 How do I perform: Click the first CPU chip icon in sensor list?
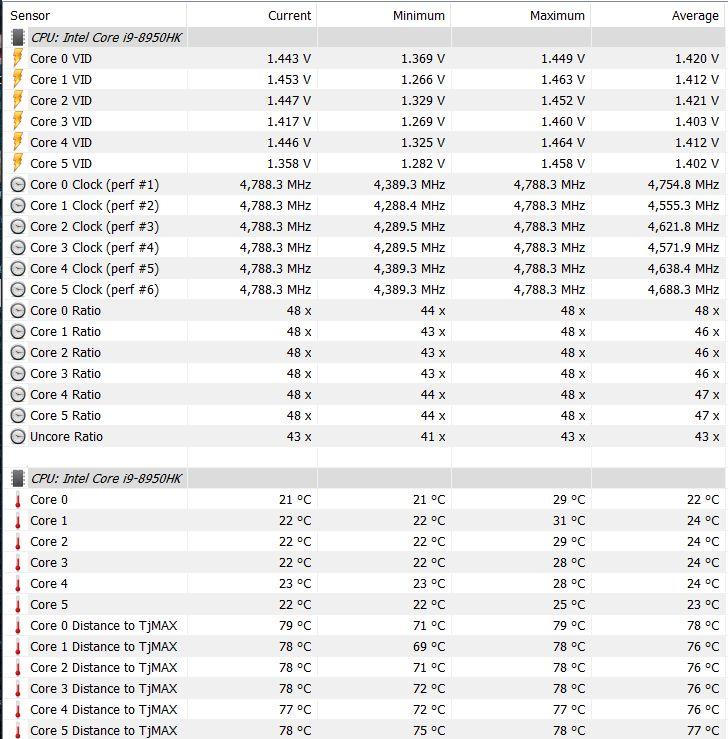tap(18, 38)
